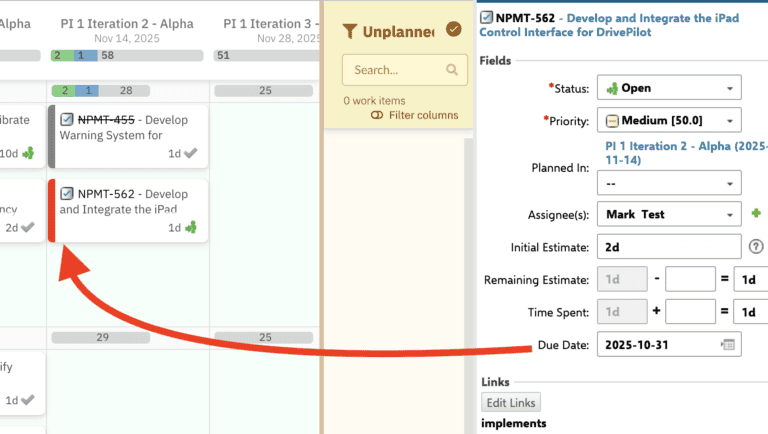Open the Priority dropdown showing Medium
The width and height of the screenshot is (768, 434).
click(669, 121)
